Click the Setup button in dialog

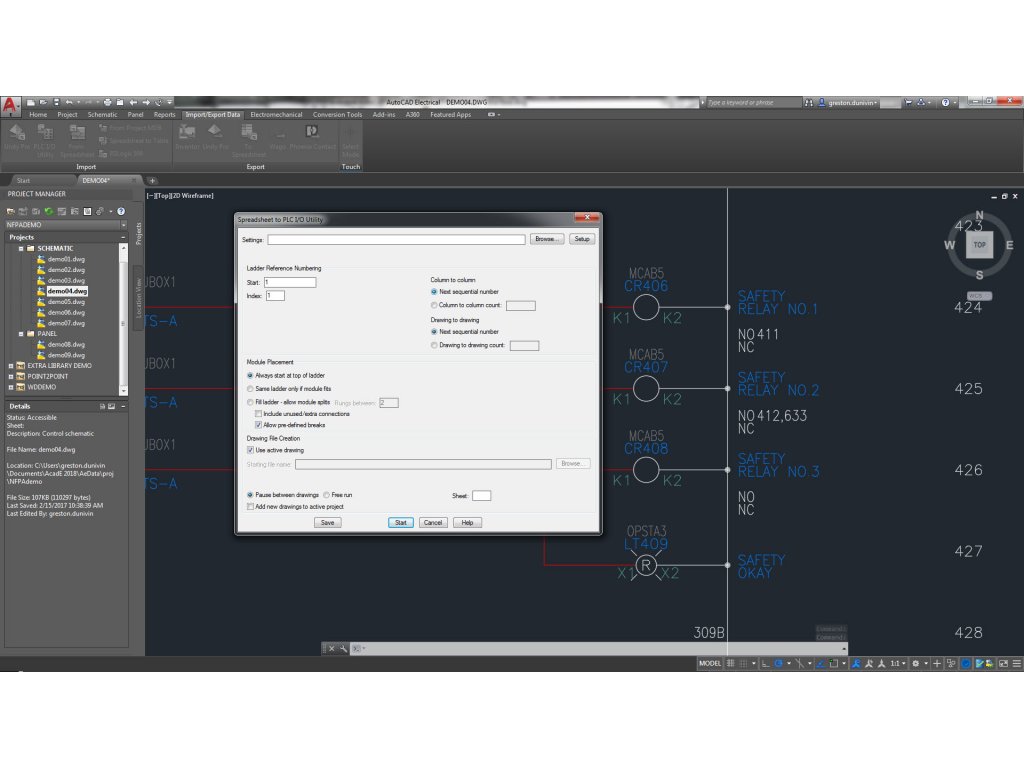582,239
